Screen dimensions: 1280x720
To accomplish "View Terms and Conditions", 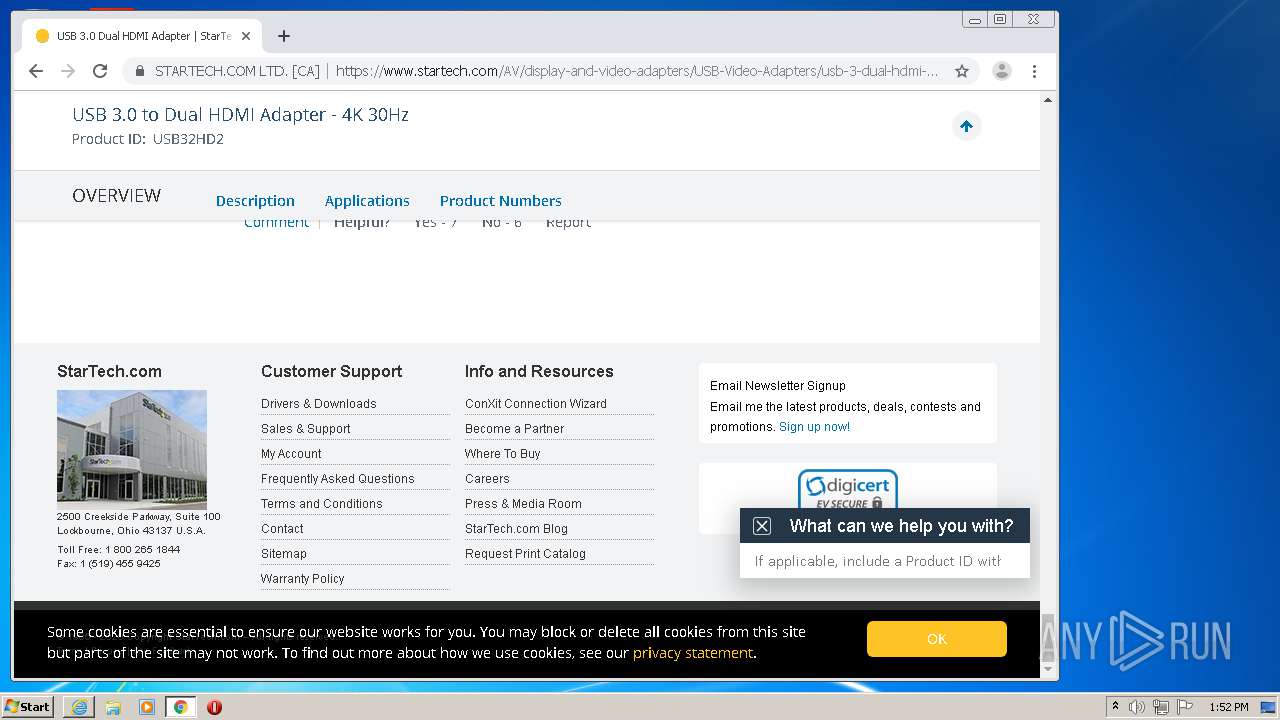I will [322, 504].
